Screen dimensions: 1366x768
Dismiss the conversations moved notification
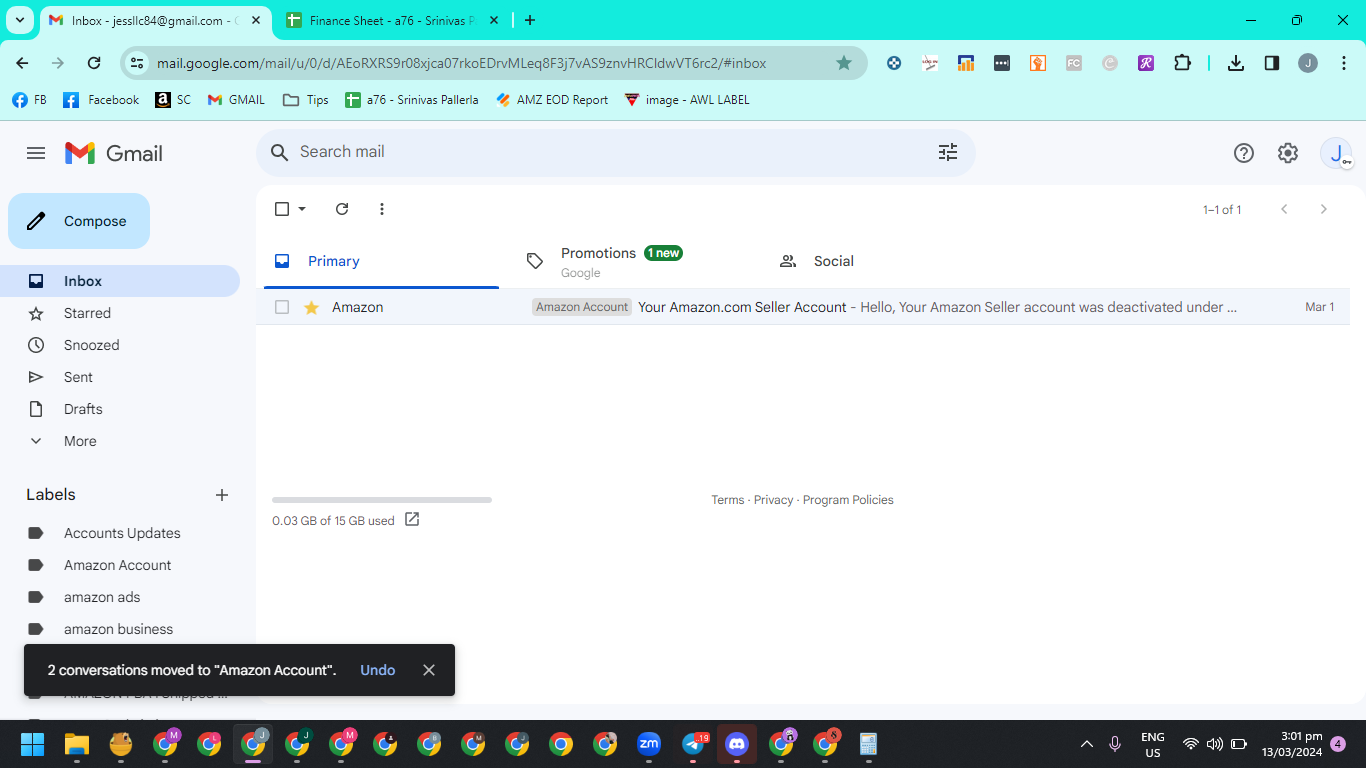[x=429, y=670]
